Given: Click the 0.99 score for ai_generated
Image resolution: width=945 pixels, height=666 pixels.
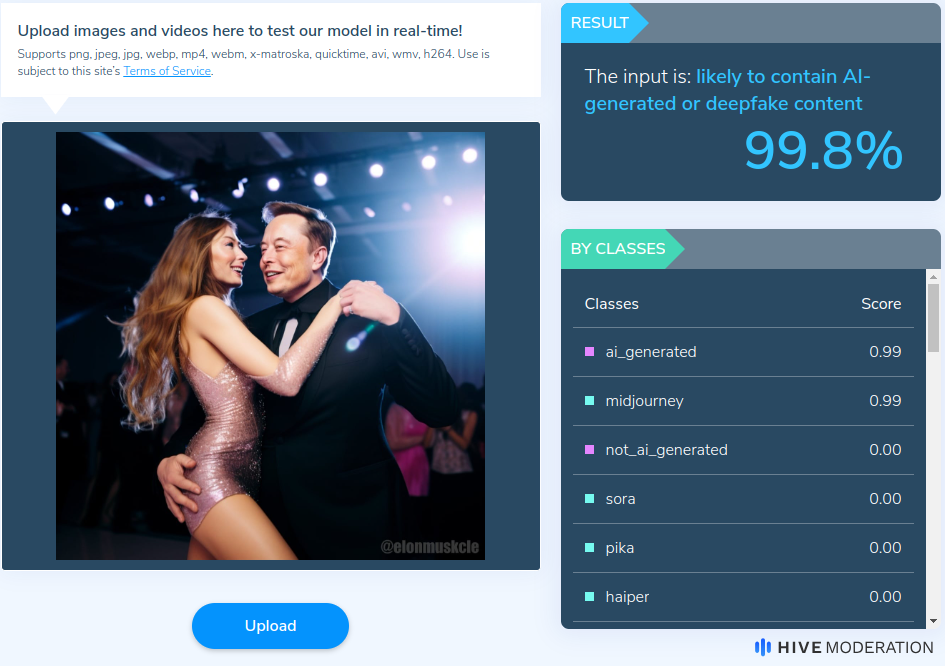Looking at the screenshot, I should (885, 352).
